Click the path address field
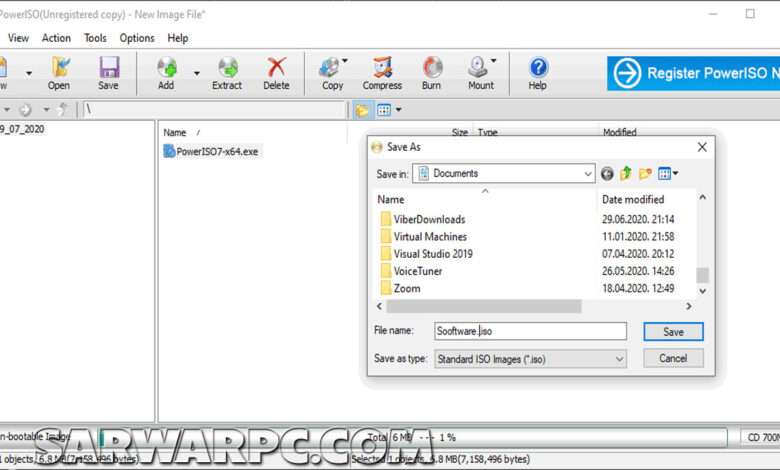 click(213, 109)
